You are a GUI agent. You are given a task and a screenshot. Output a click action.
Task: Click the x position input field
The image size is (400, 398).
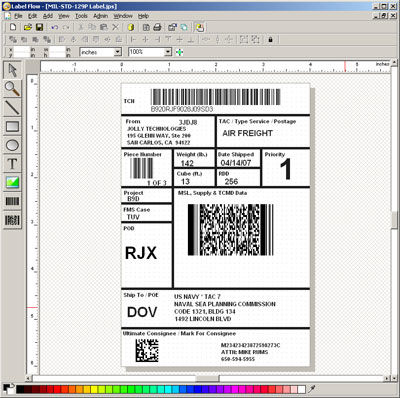(21, 50)
